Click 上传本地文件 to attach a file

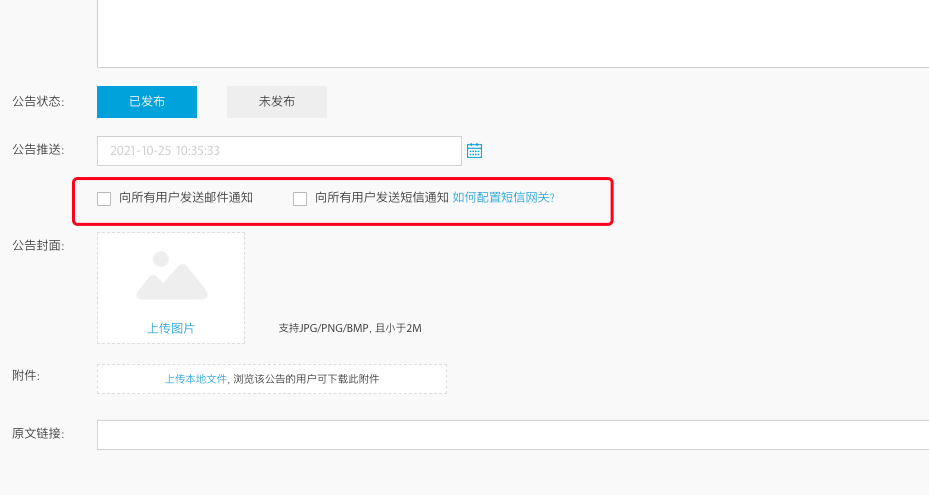196,379
